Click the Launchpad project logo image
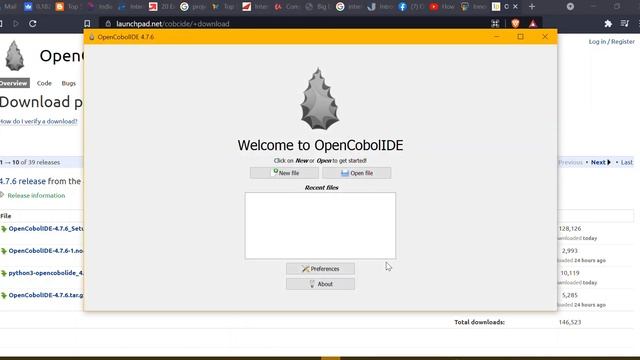 [15, 56]
